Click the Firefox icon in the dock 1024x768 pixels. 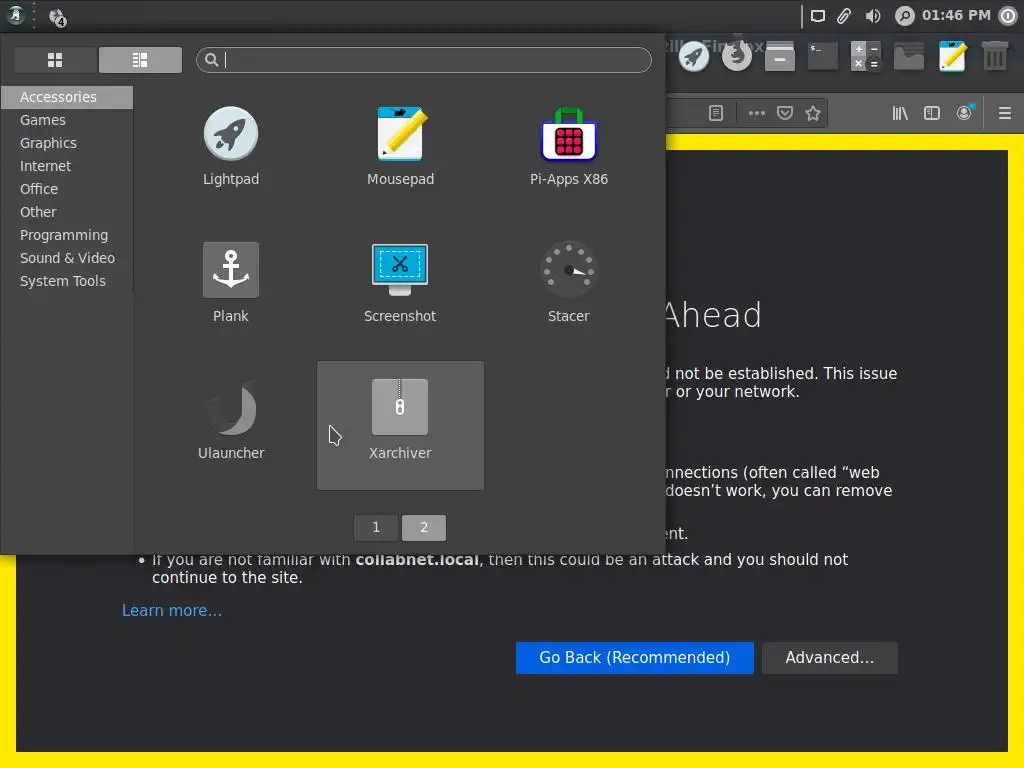point(737,56)
